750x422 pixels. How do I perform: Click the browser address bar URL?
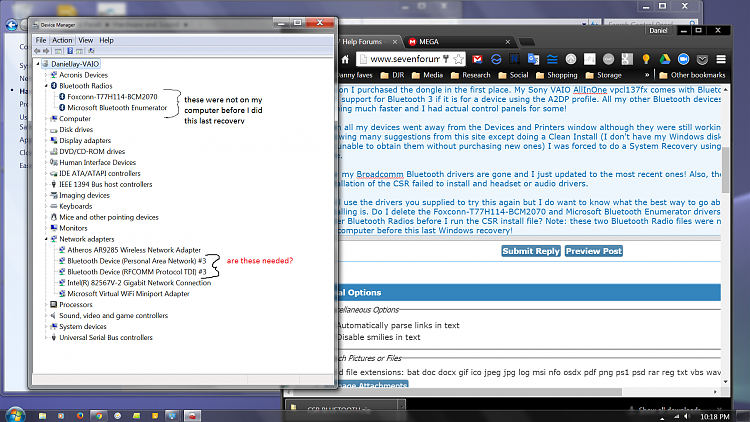point(405,59)
